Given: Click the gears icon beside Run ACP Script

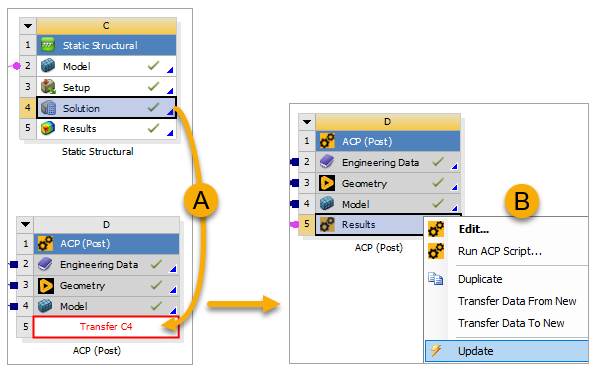Looking at the screenshot, I should click(436, 251).
